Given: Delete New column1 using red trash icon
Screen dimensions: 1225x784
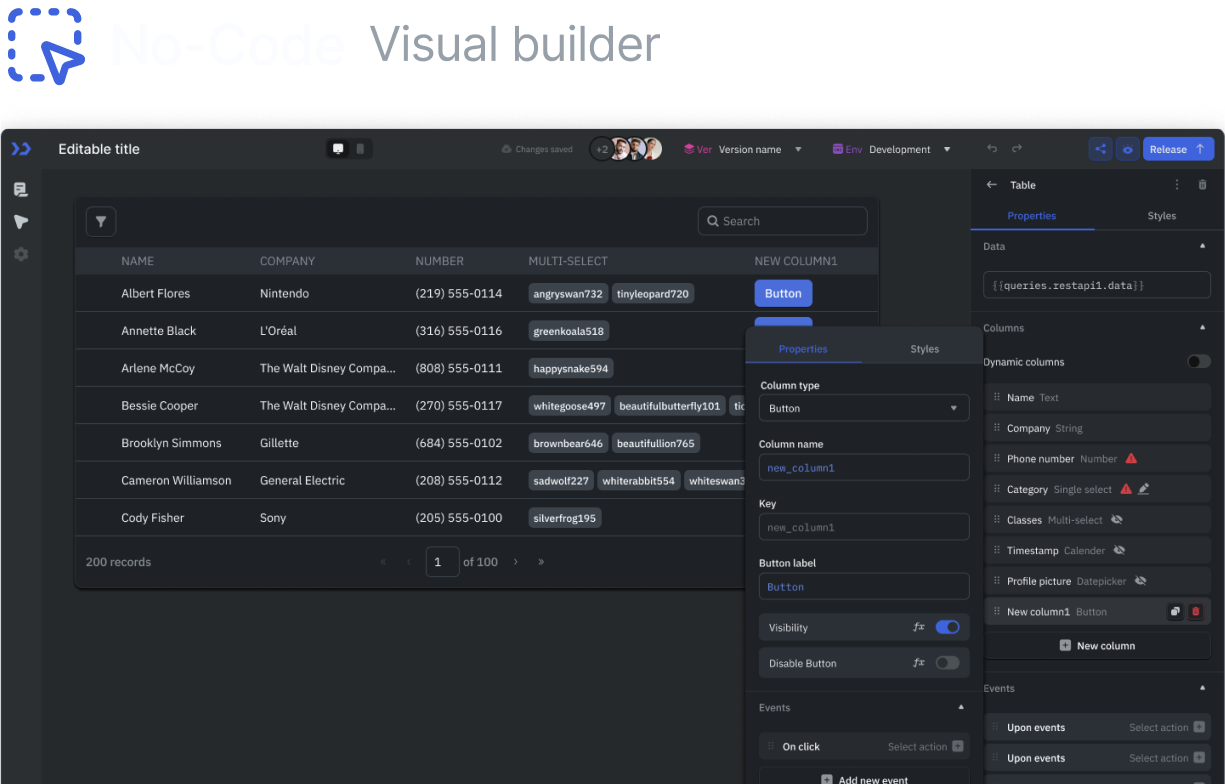Looking at the screenshot, I should [1195, 612].
